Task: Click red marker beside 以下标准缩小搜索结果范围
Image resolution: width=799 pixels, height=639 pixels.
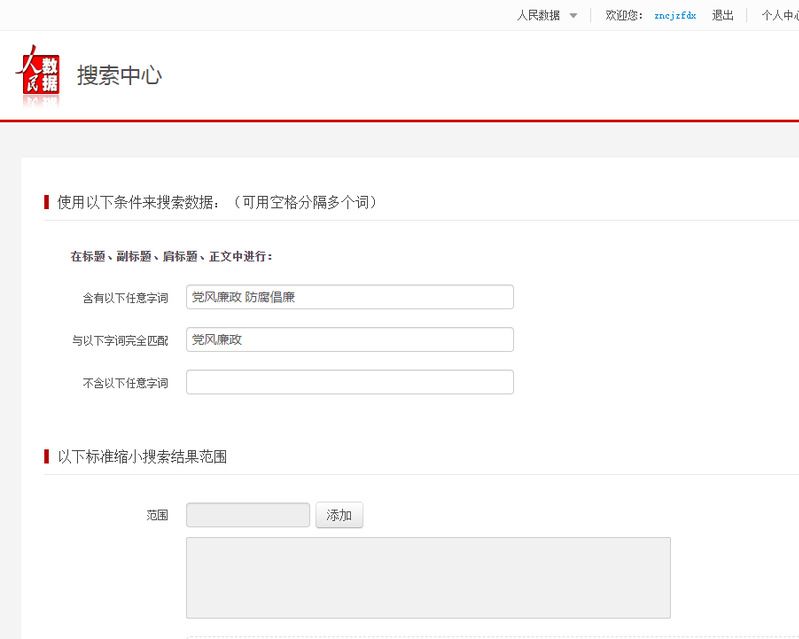Action: [x=46, y=456]
